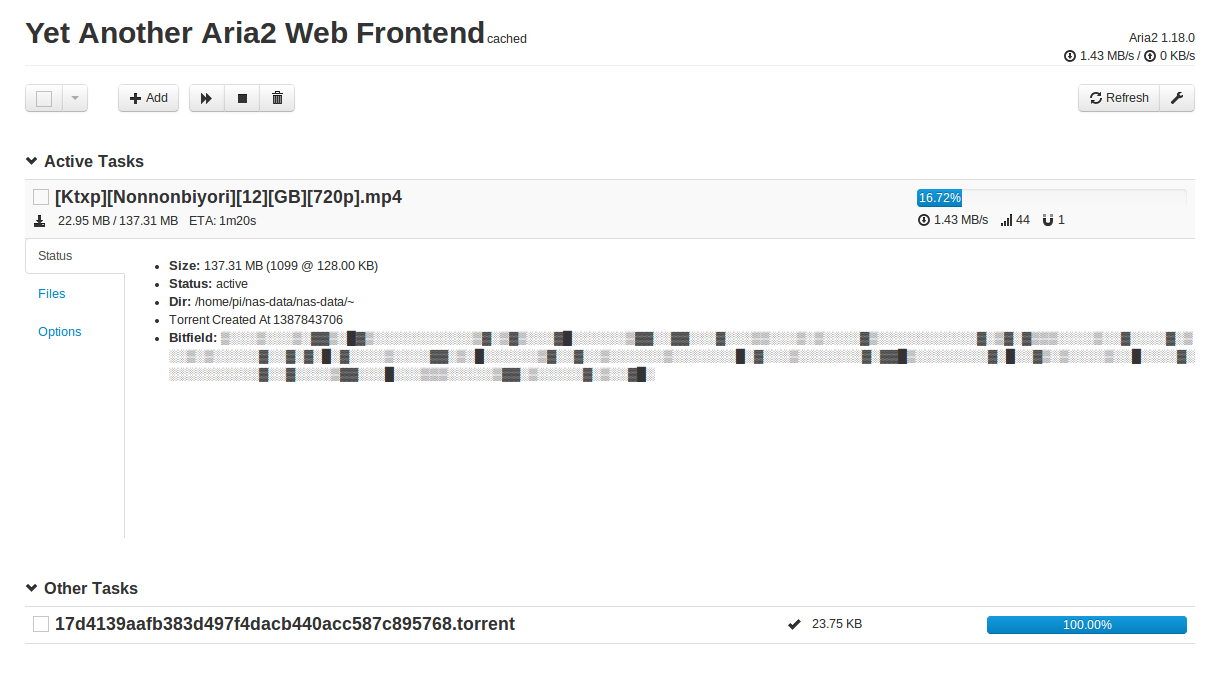This screenshot has height=678, width=1218.
Task: Click the resume (fast-forward) icon button
Action: [x=207, y=98]
